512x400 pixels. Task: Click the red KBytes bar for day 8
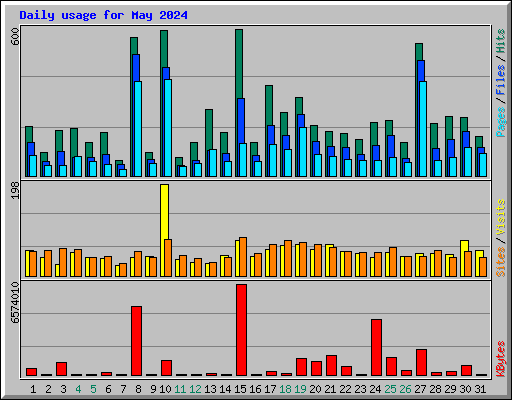[137, 341]
